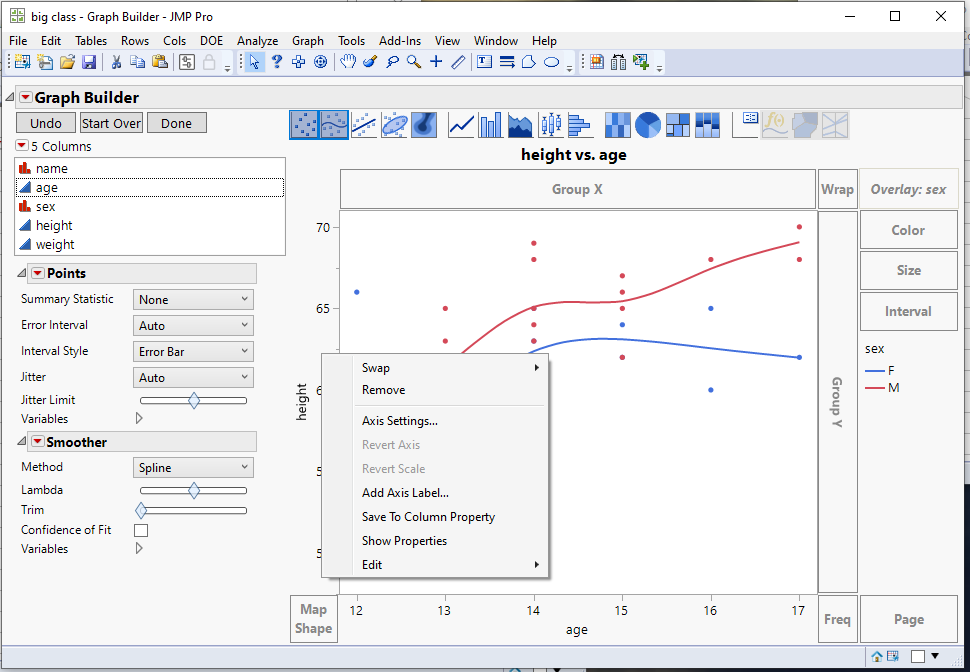This screenshot has width=970, height=672.
Task: Collapse the Graph Builder panel triangle
Action: (8, 97)
